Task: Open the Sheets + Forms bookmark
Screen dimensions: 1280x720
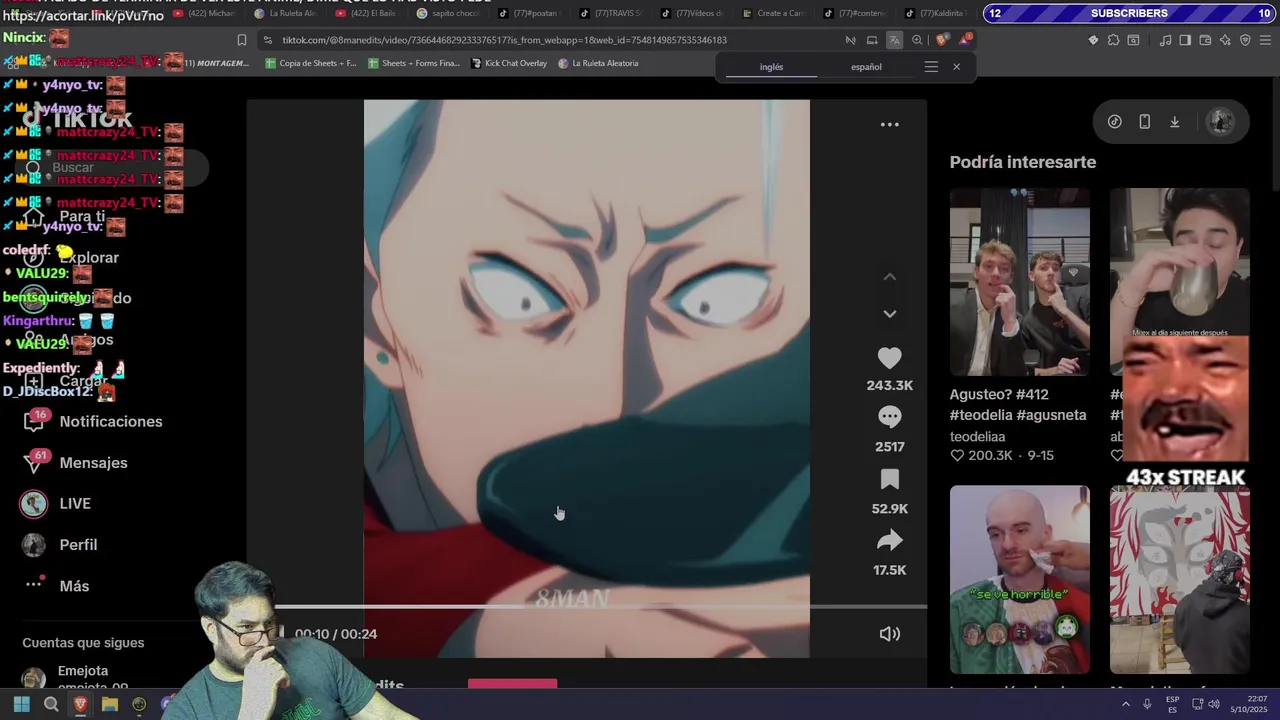Action: click(x=414, y=63)
